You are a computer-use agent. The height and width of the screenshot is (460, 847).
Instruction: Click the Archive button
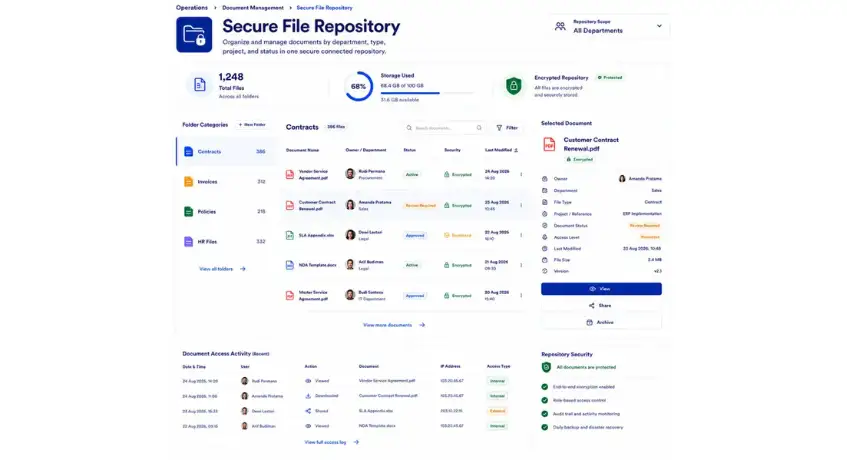601,322
